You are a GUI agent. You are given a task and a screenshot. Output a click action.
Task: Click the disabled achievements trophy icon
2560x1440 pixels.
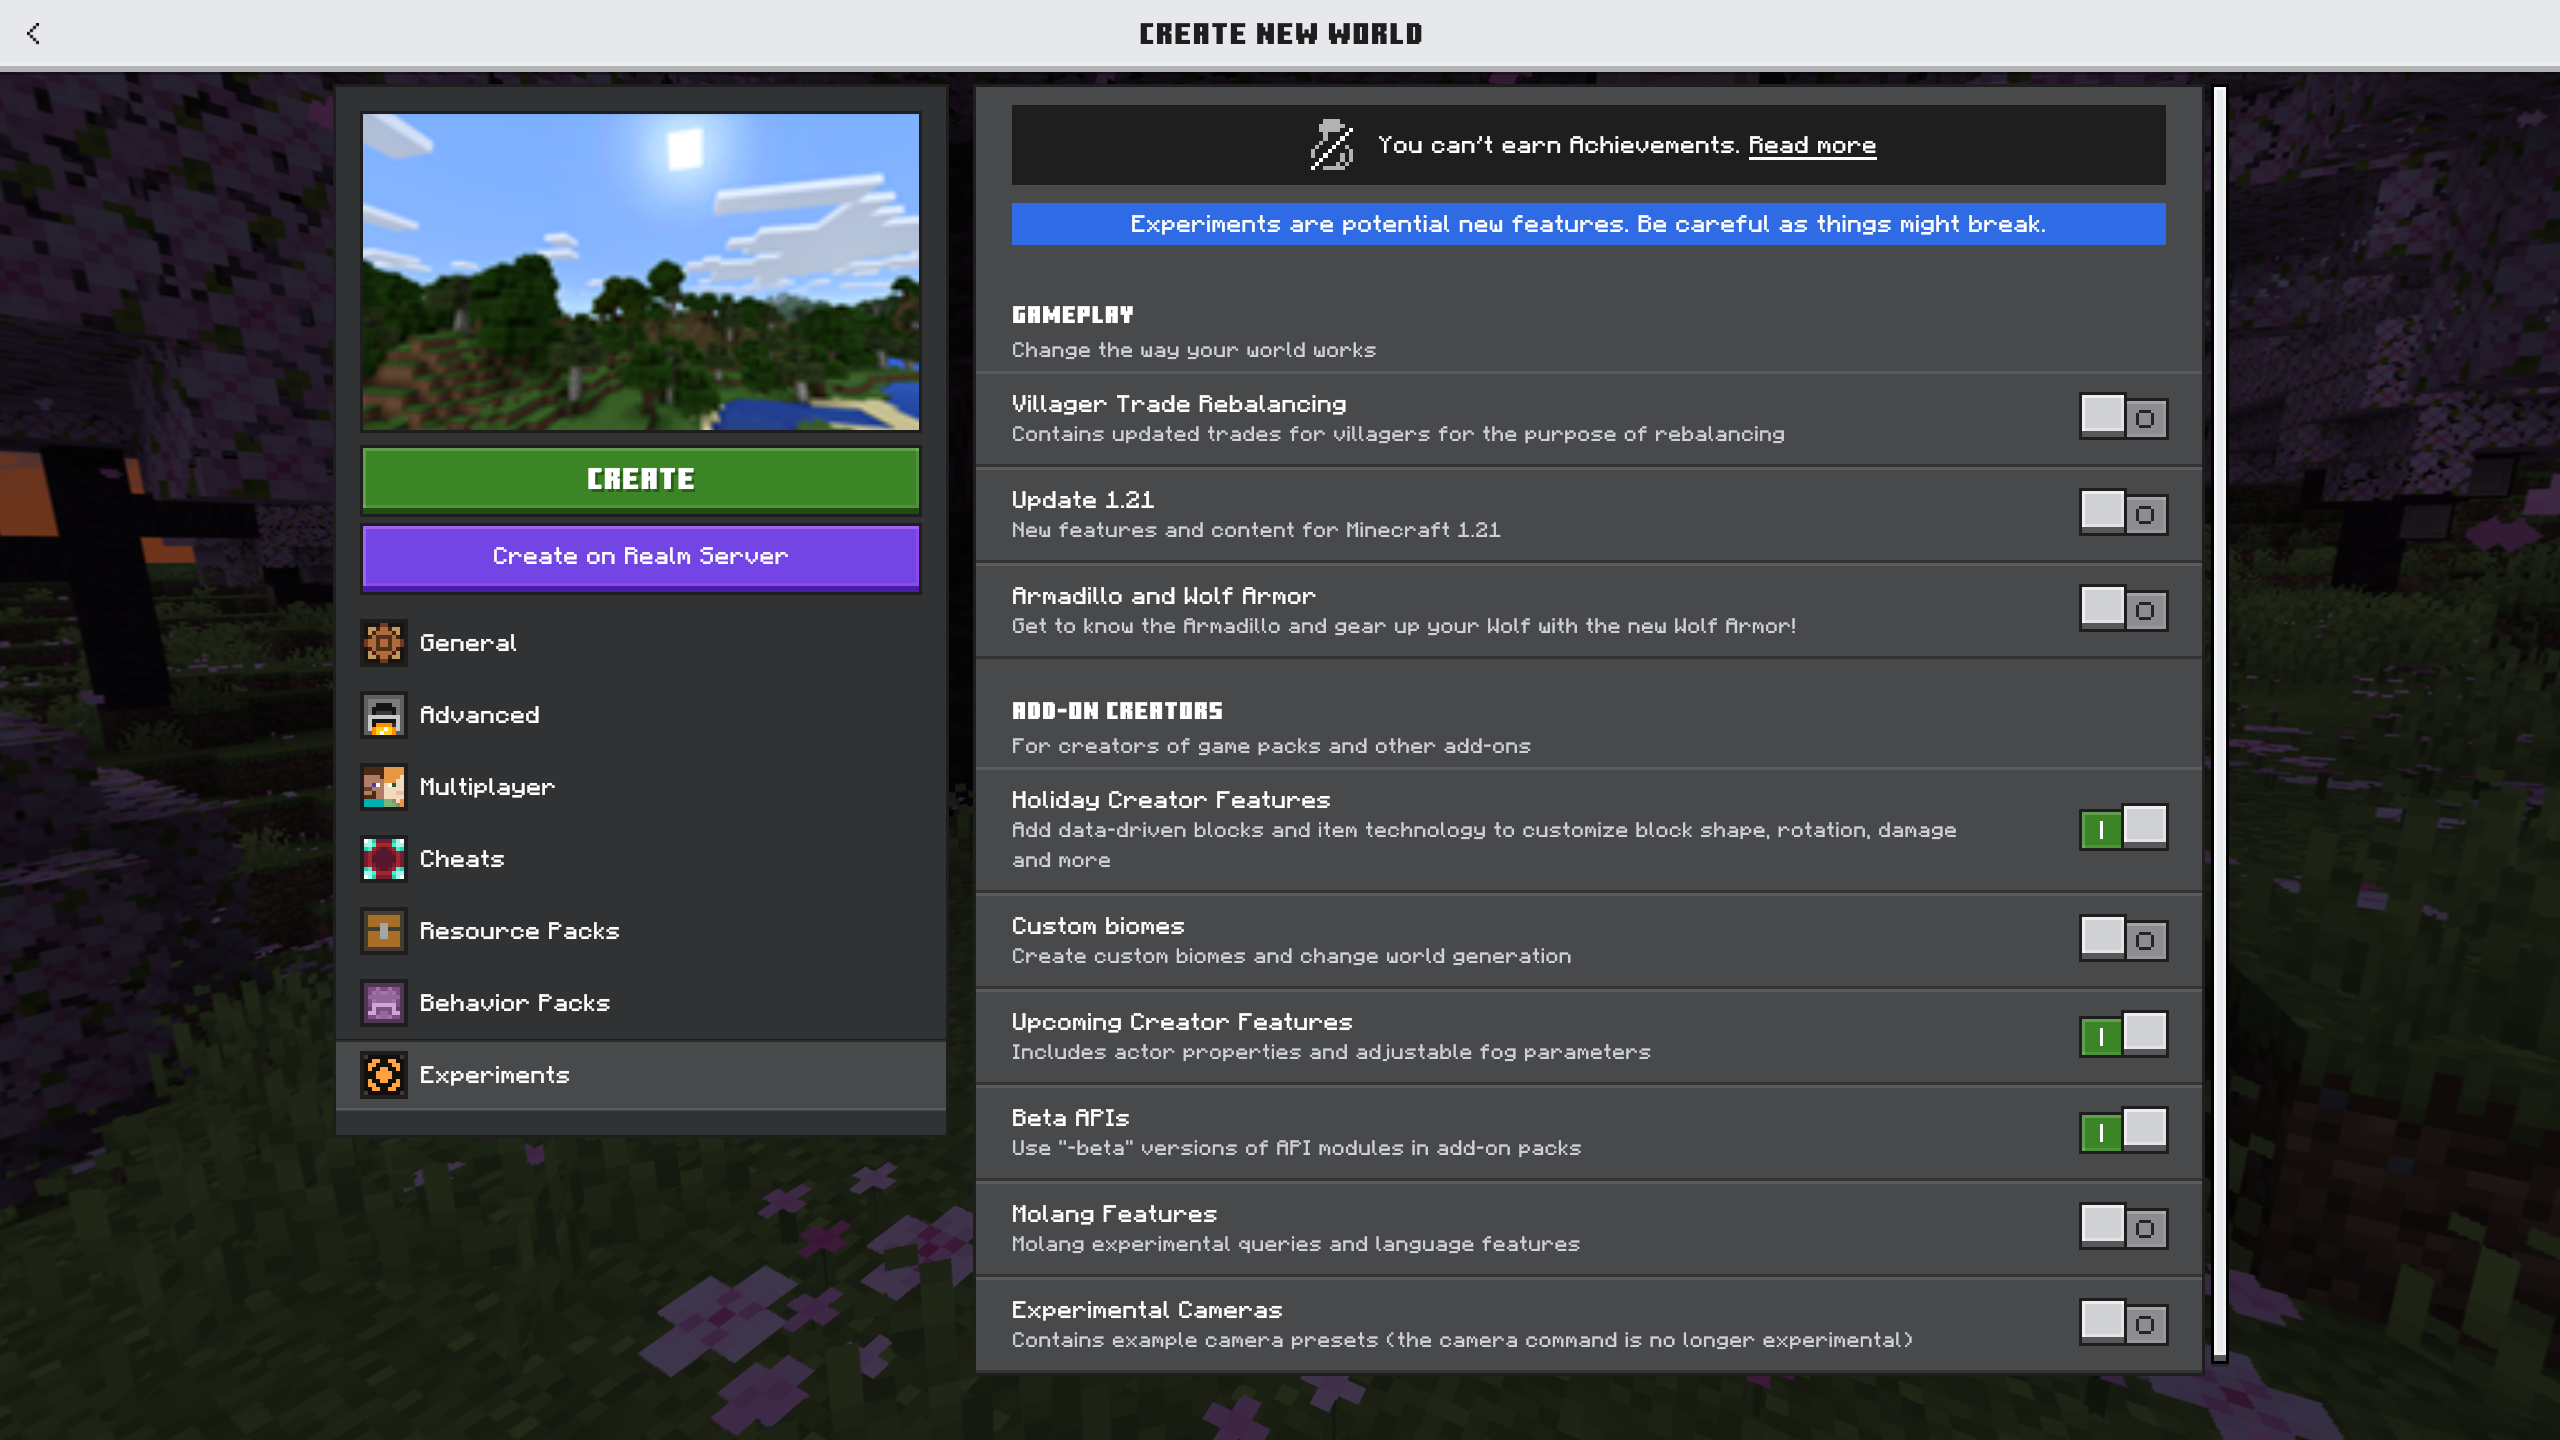coord(1332,145)
